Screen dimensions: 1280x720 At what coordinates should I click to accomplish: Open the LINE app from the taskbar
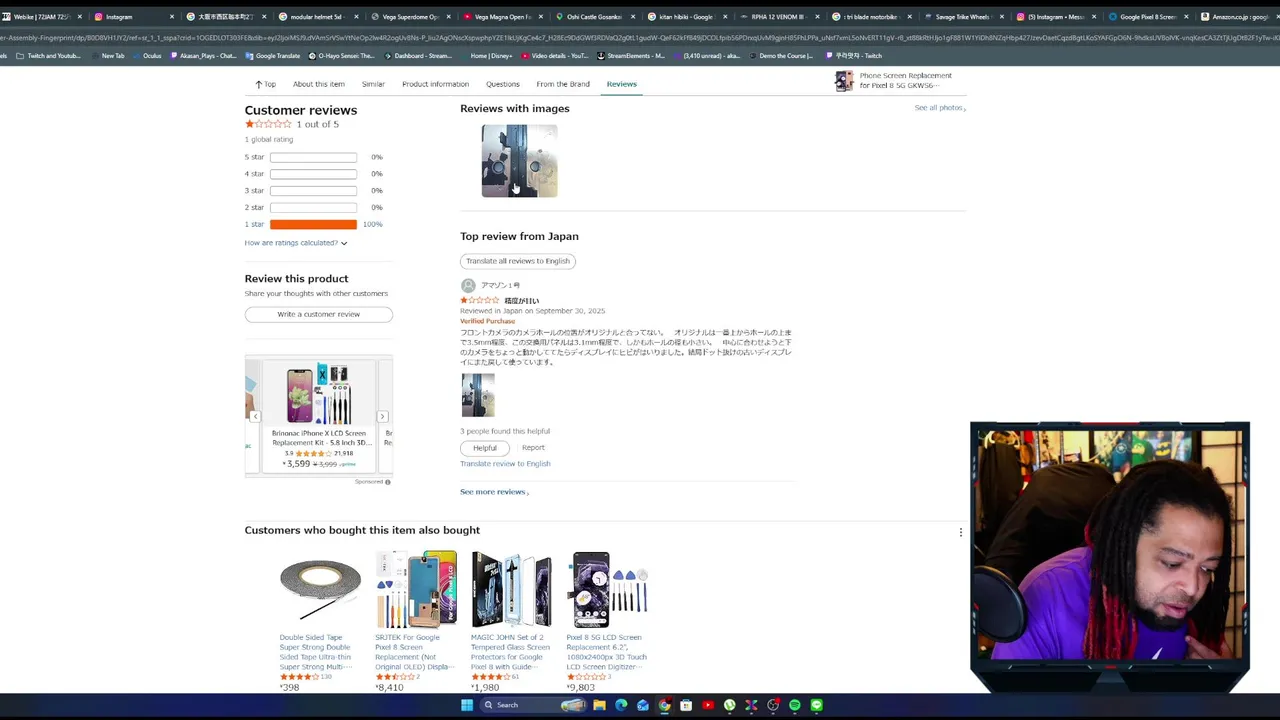[x=817, y=705]
